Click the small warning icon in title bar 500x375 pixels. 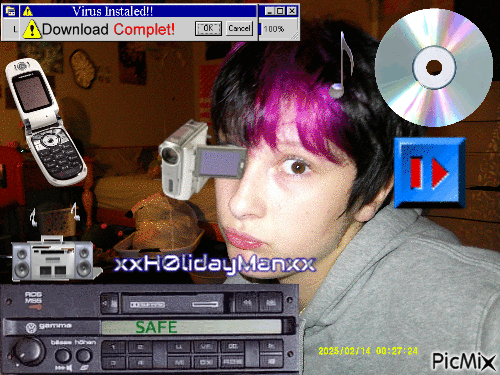tap(28, 11)
